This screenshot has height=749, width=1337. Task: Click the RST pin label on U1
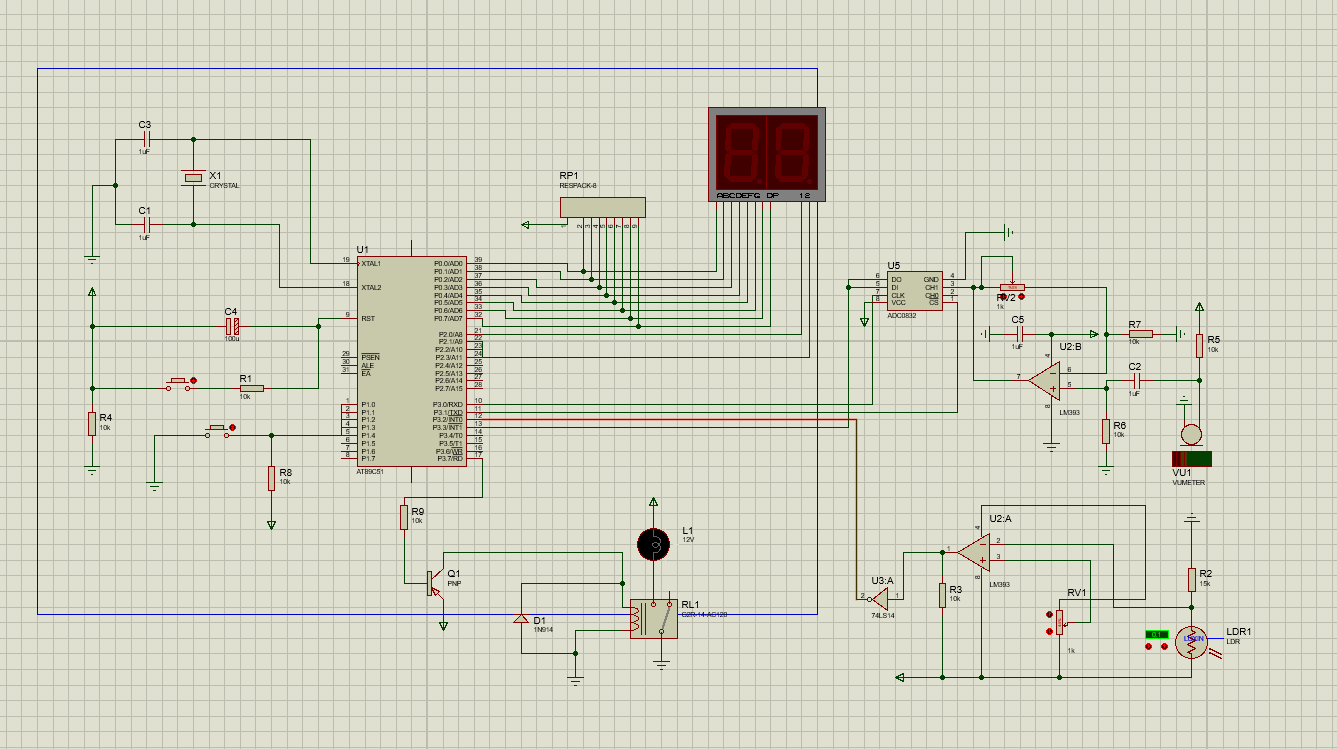point(368,318)
